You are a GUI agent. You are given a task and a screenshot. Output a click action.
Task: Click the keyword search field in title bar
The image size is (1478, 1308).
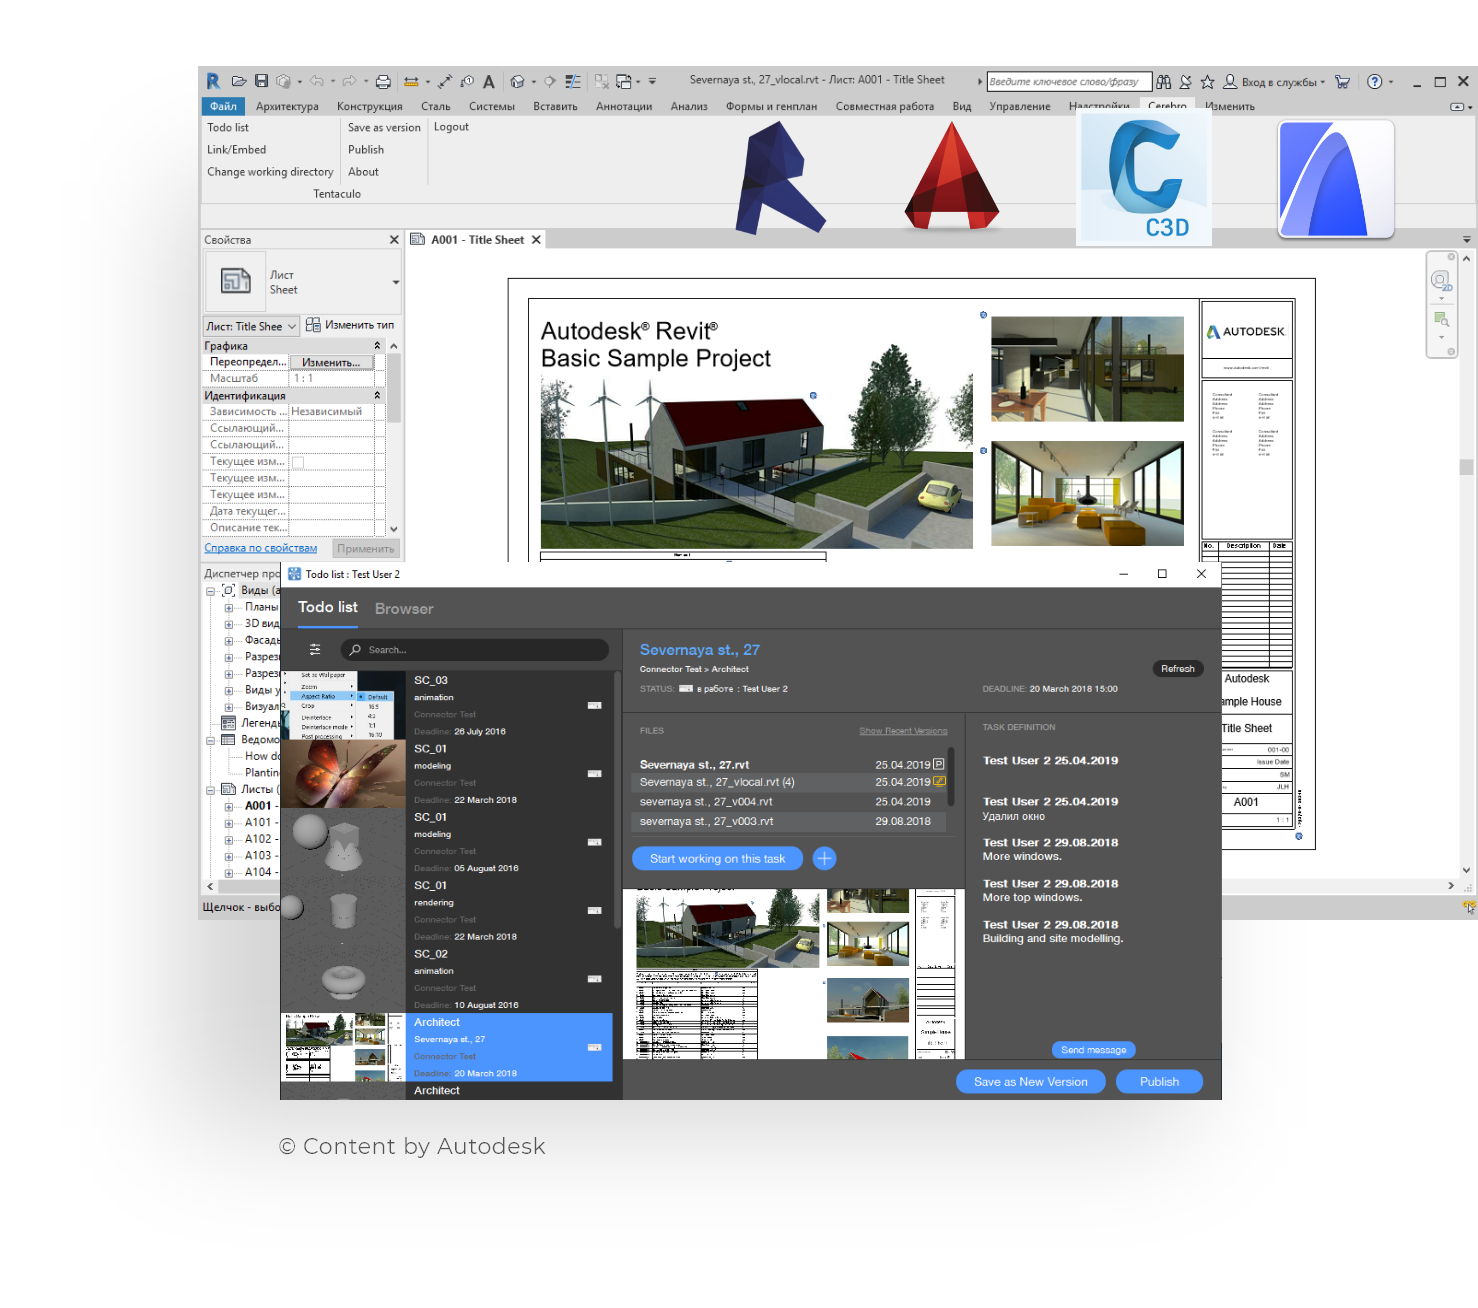tap(1069, 82)
